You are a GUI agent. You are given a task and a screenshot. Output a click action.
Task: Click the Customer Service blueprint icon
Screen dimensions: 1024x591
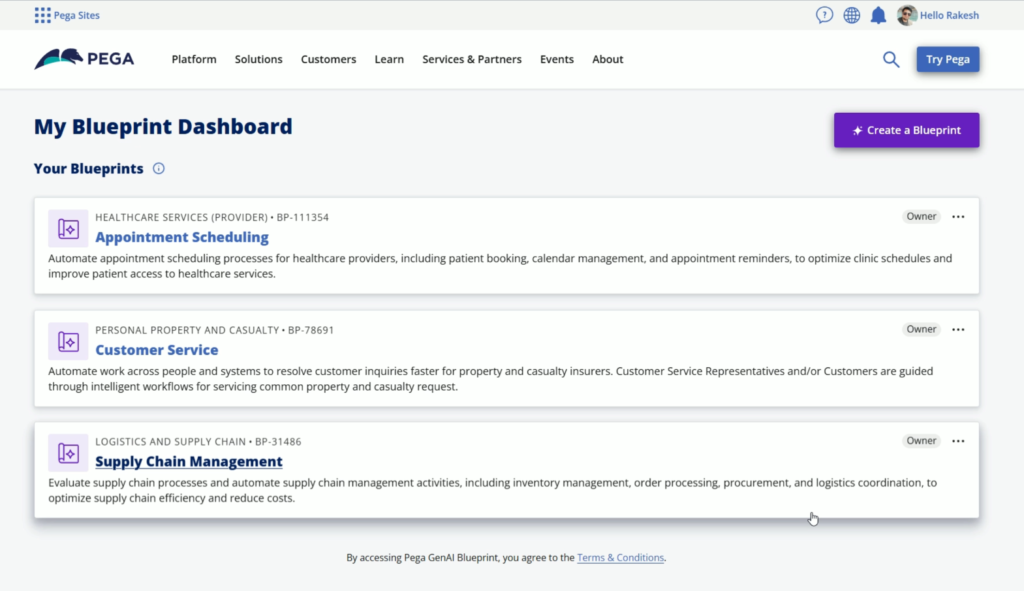(68, 341)
